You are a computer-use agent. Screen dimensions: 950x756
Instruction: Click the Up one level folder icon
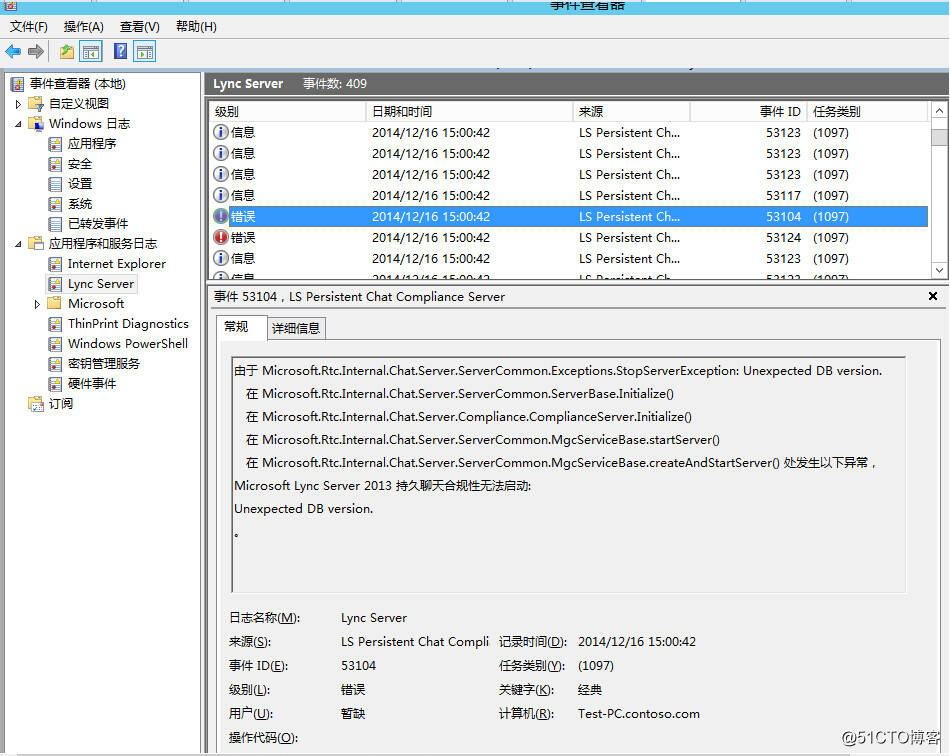click(67, 52)
